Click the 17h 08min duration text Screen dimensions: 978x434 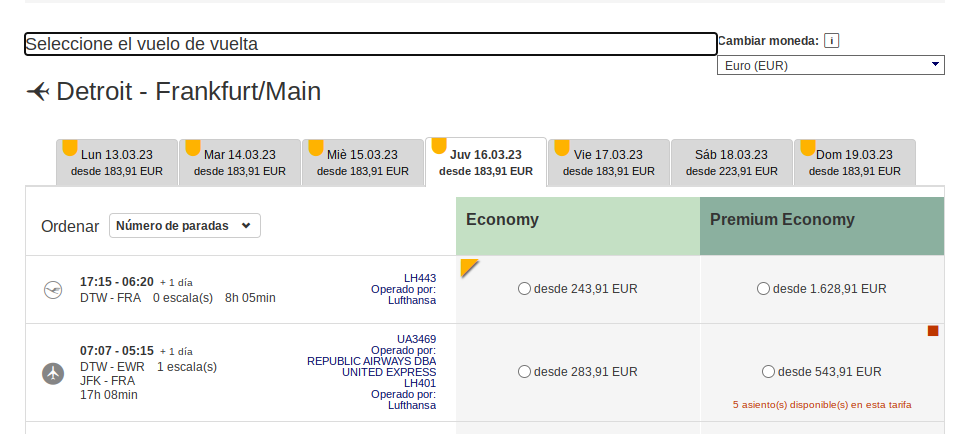coord(109,395)
